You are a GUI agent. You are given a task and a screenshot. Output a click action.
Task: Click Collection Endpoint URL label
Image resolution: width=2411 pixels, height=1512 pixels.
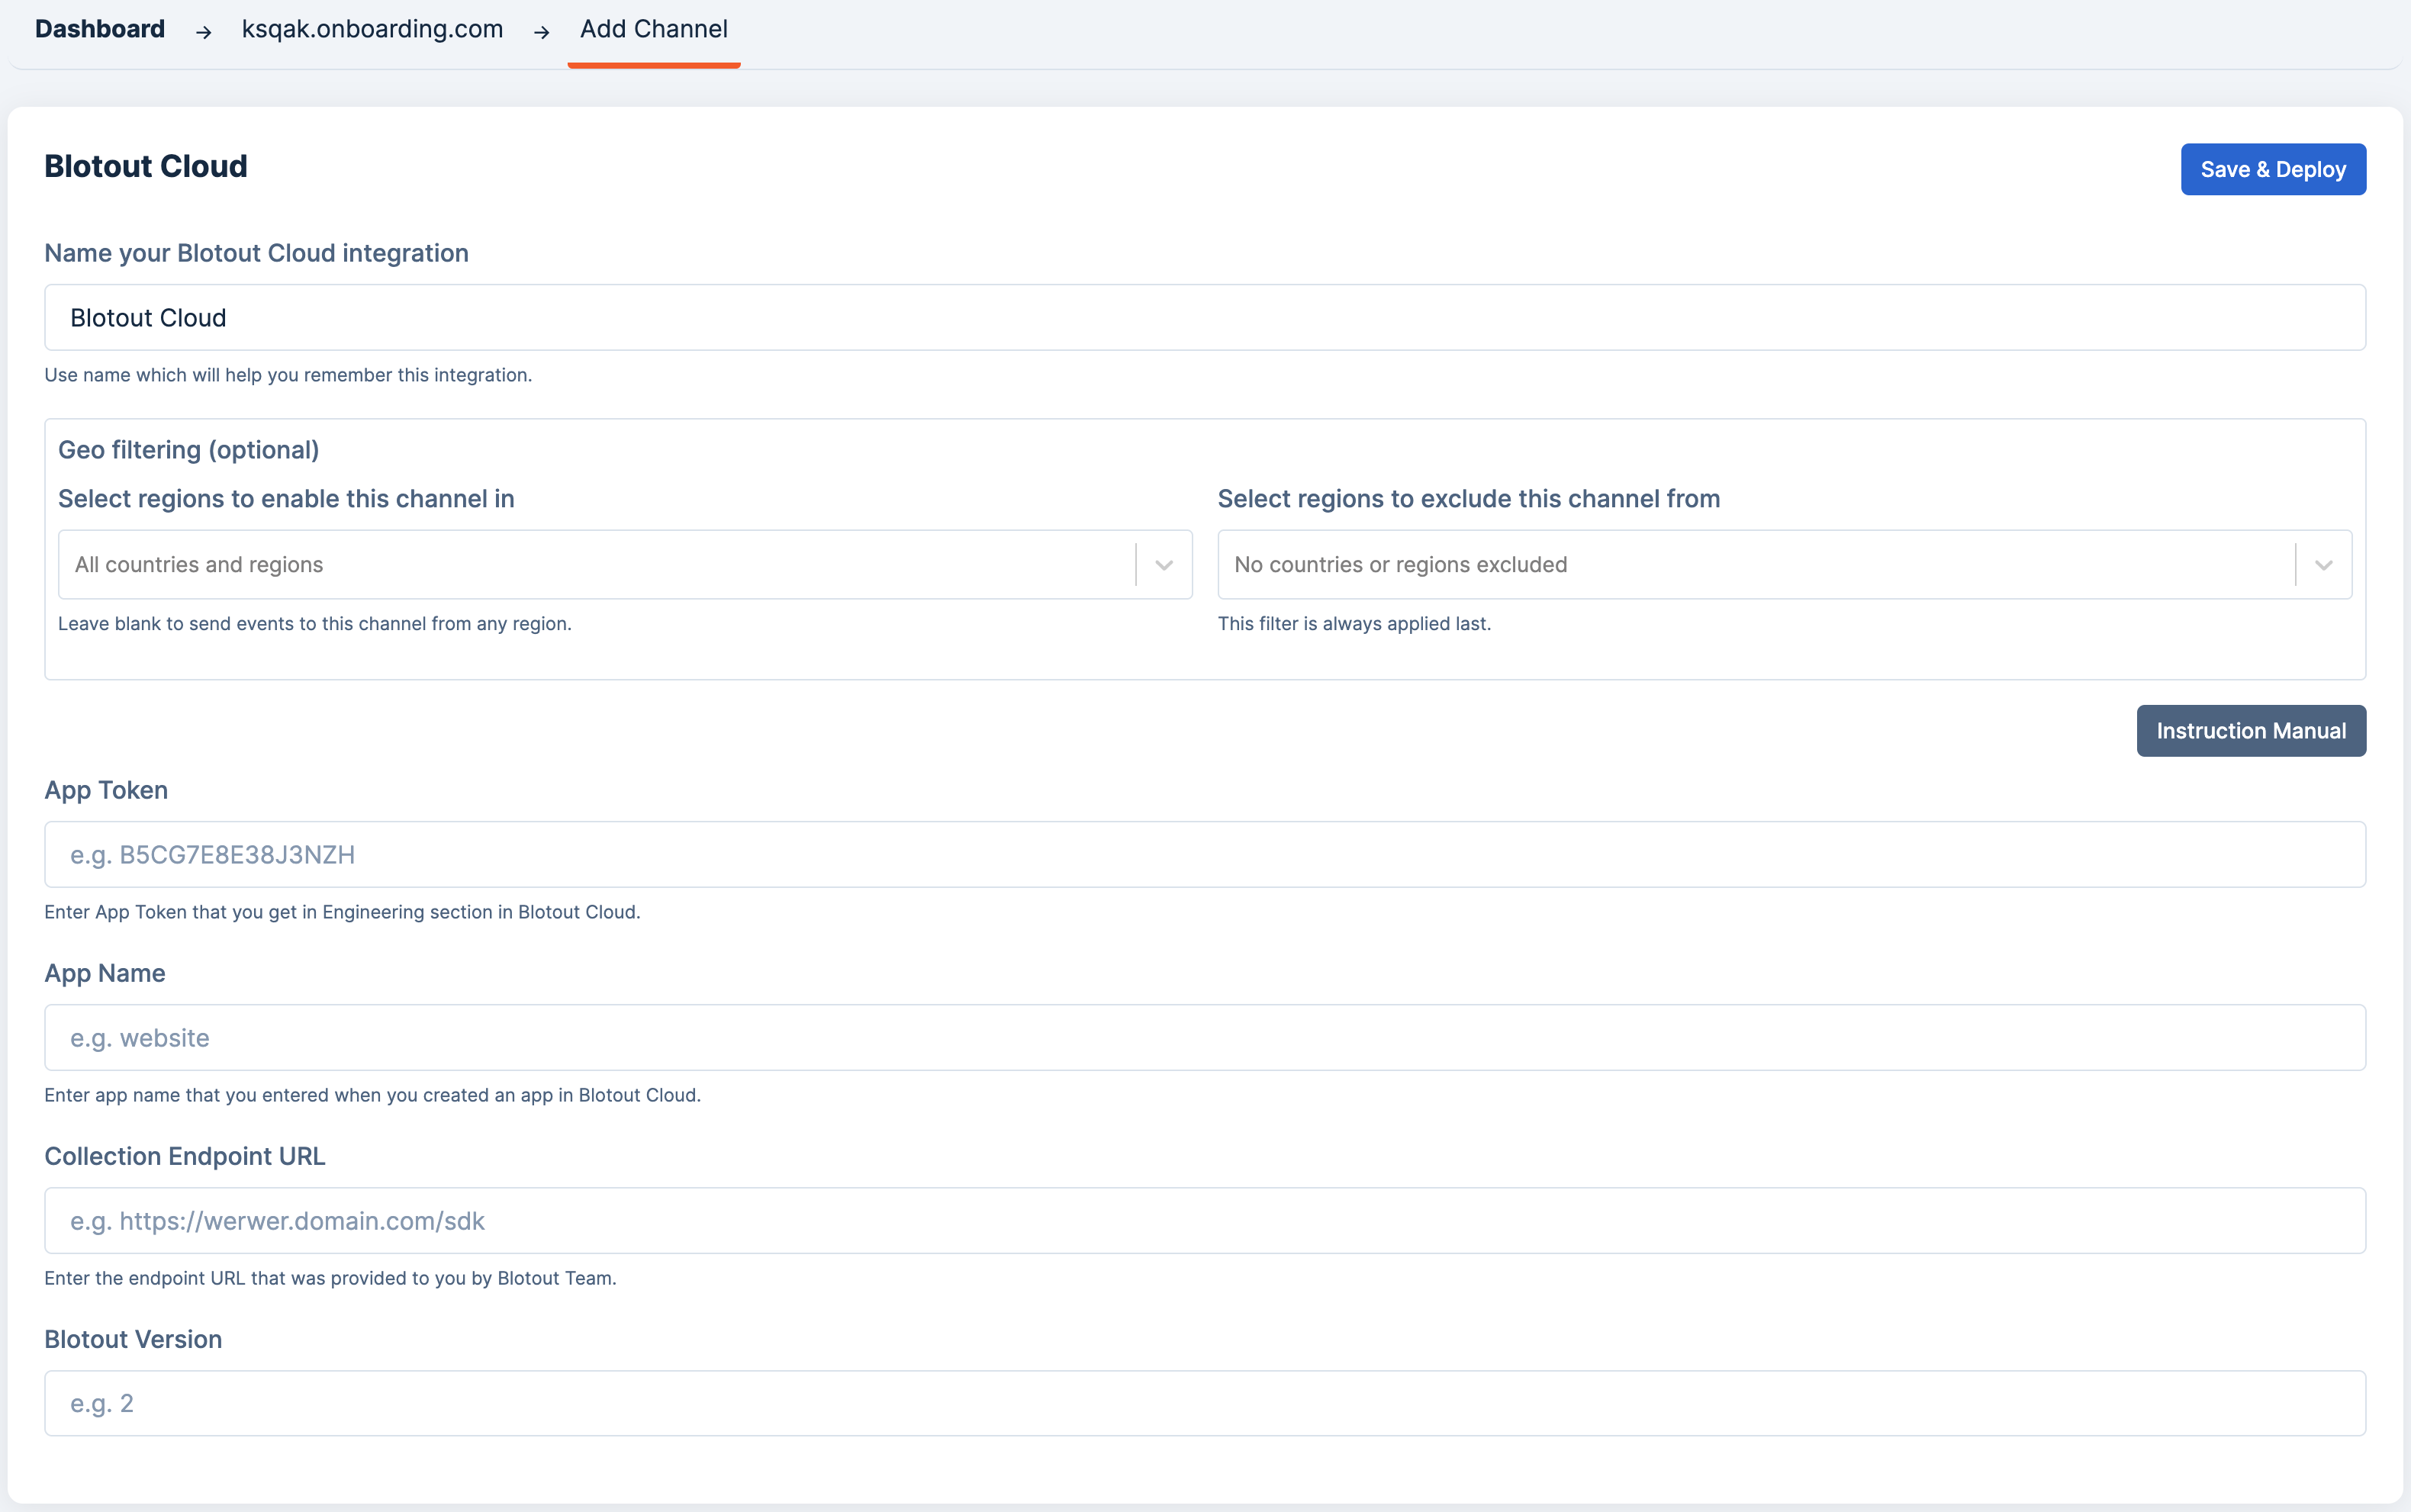click(x=185, y=1156)
